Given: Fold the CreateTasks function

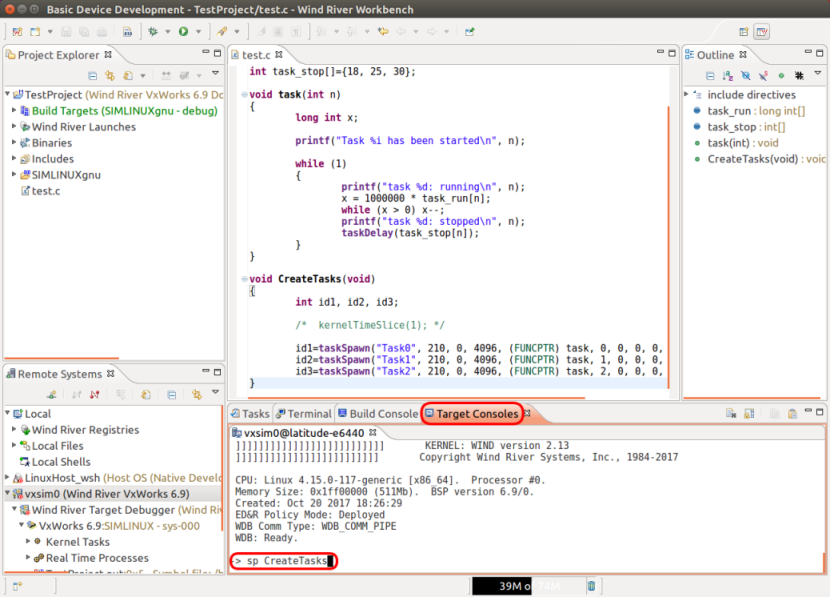Looking at the screenshot, I should click(x=244, y=279).
